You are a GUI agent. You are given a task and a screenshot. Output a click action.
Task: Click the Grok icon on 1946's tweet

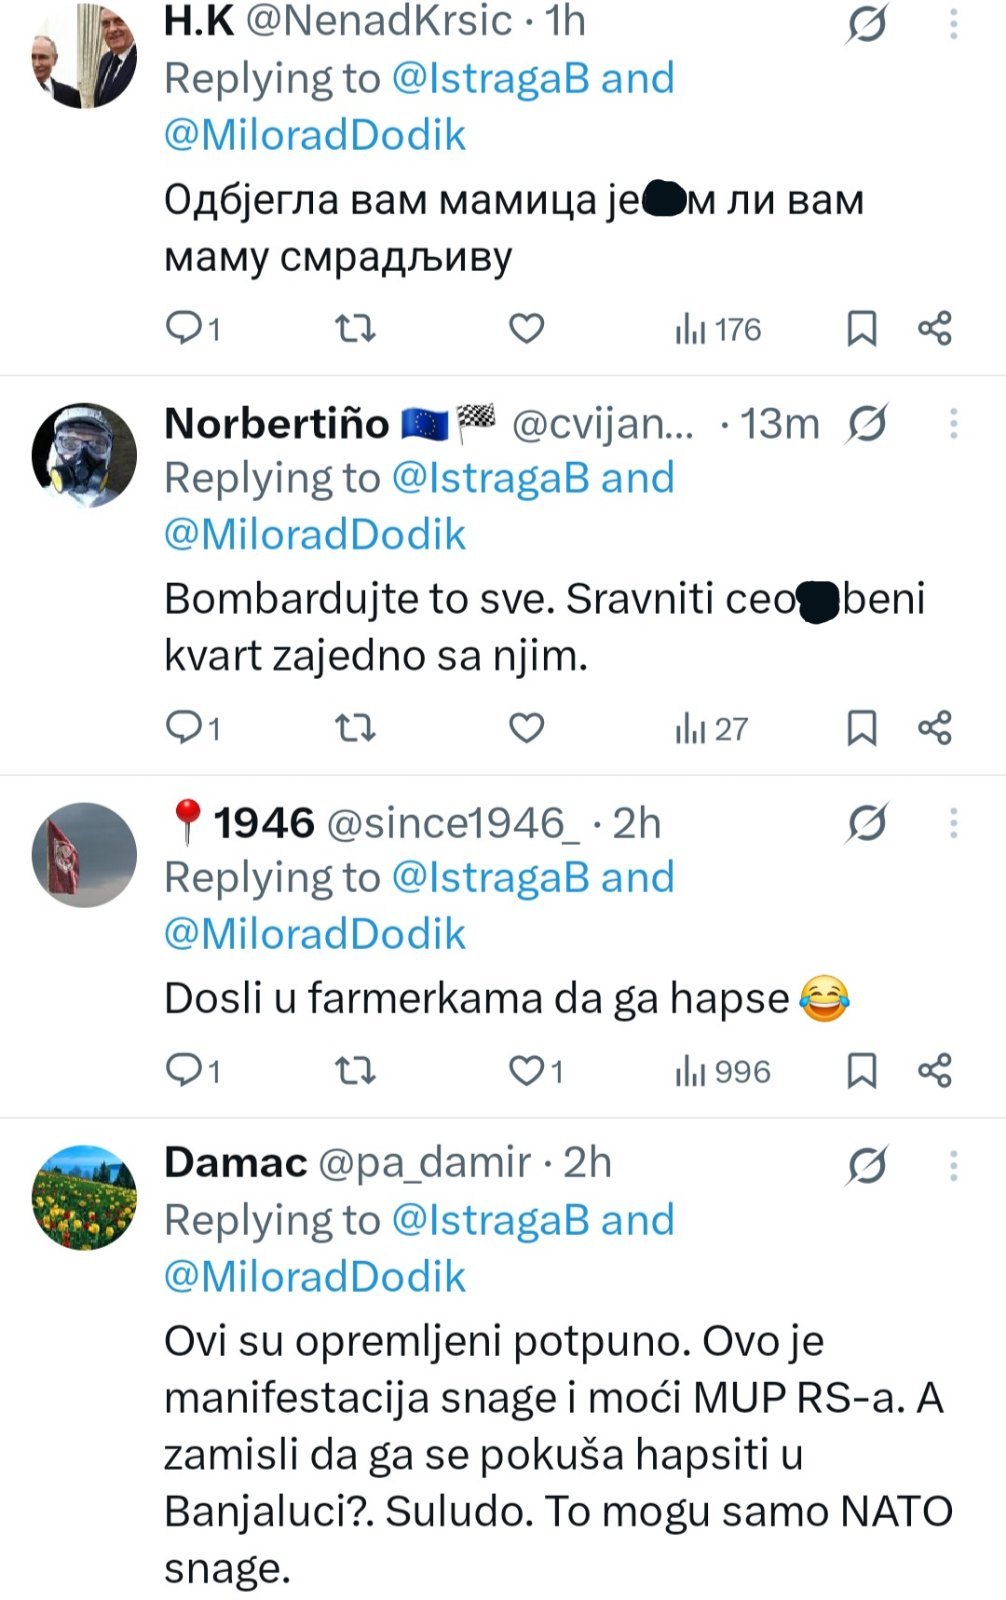click(866, 824)
